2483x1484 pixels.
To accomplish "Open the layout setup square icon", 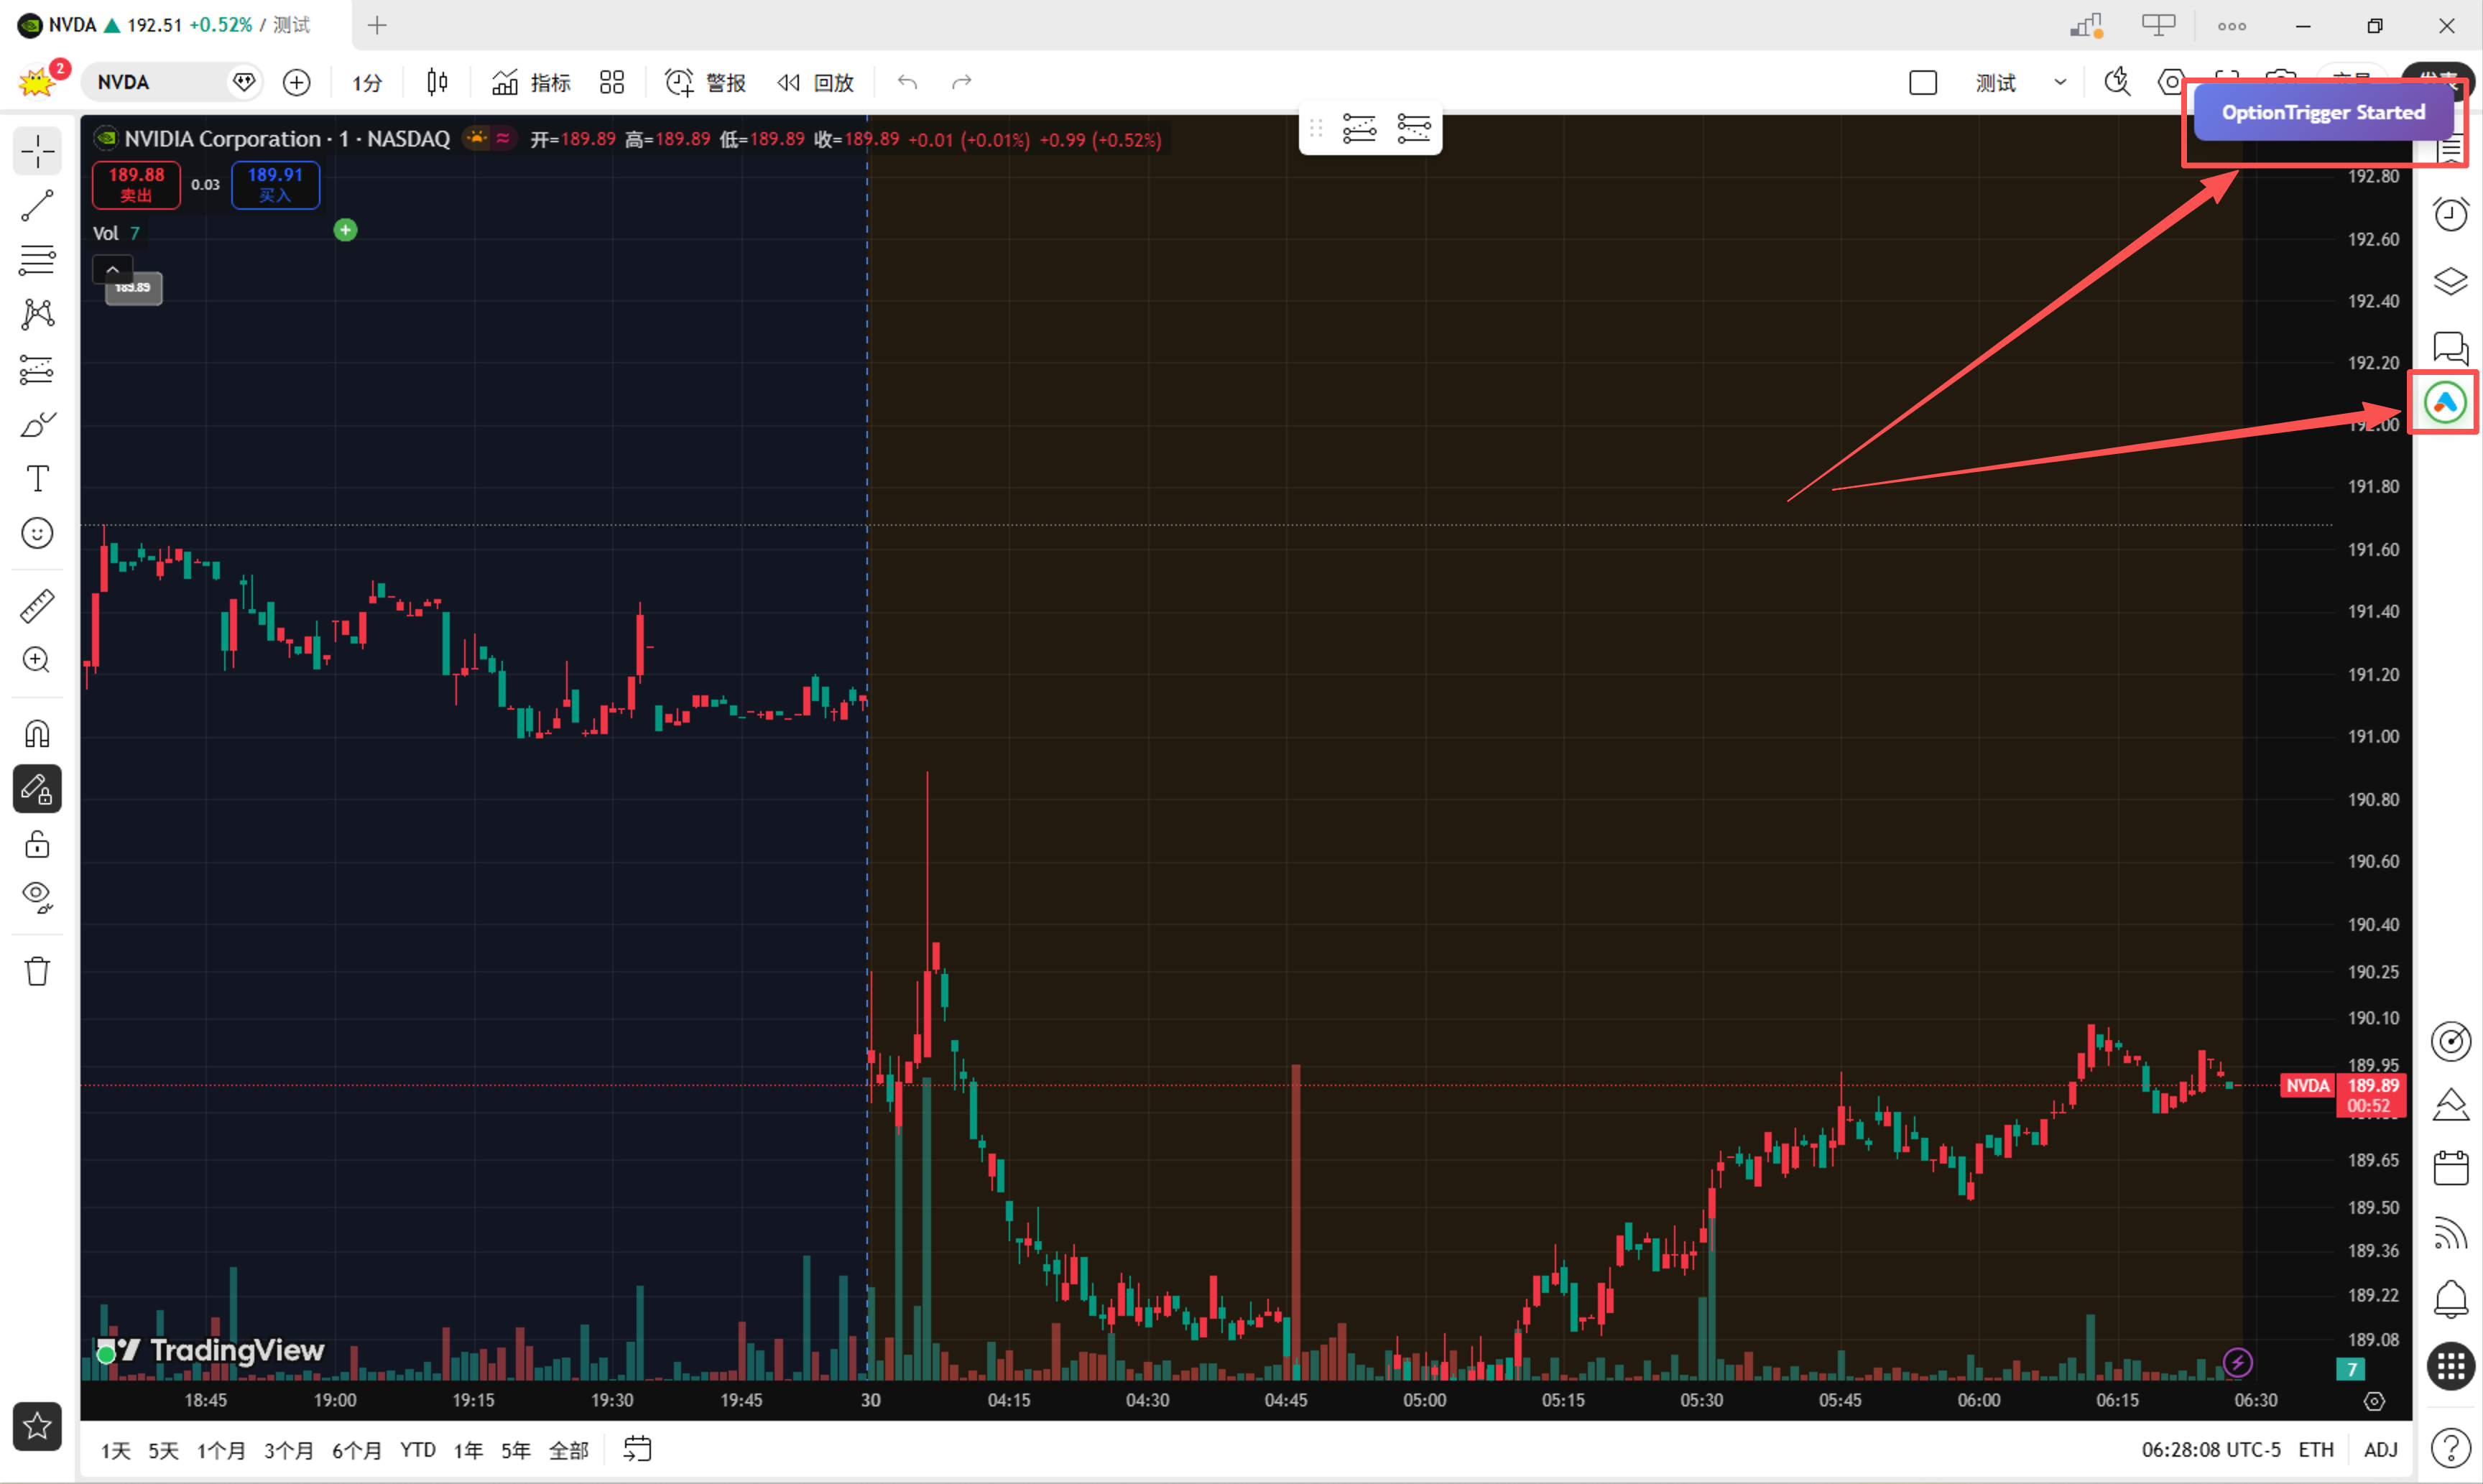I will (1922, 82).
